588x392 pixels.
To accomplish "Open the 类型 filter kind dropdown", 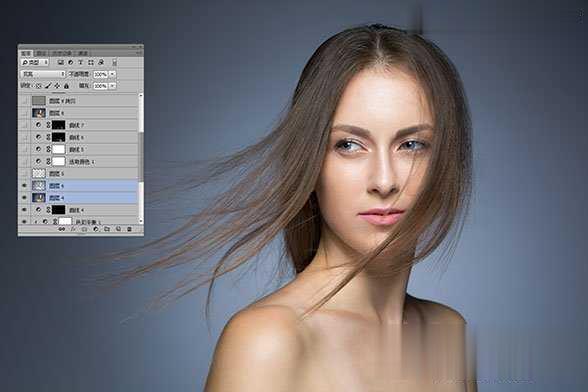I will (34, 62).
